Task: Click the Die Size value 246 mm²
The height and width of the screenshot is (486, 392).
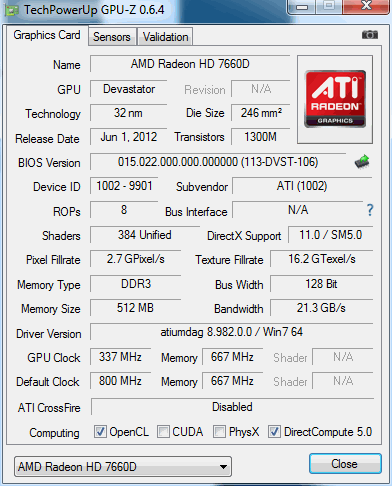Action: pos(261,113)
